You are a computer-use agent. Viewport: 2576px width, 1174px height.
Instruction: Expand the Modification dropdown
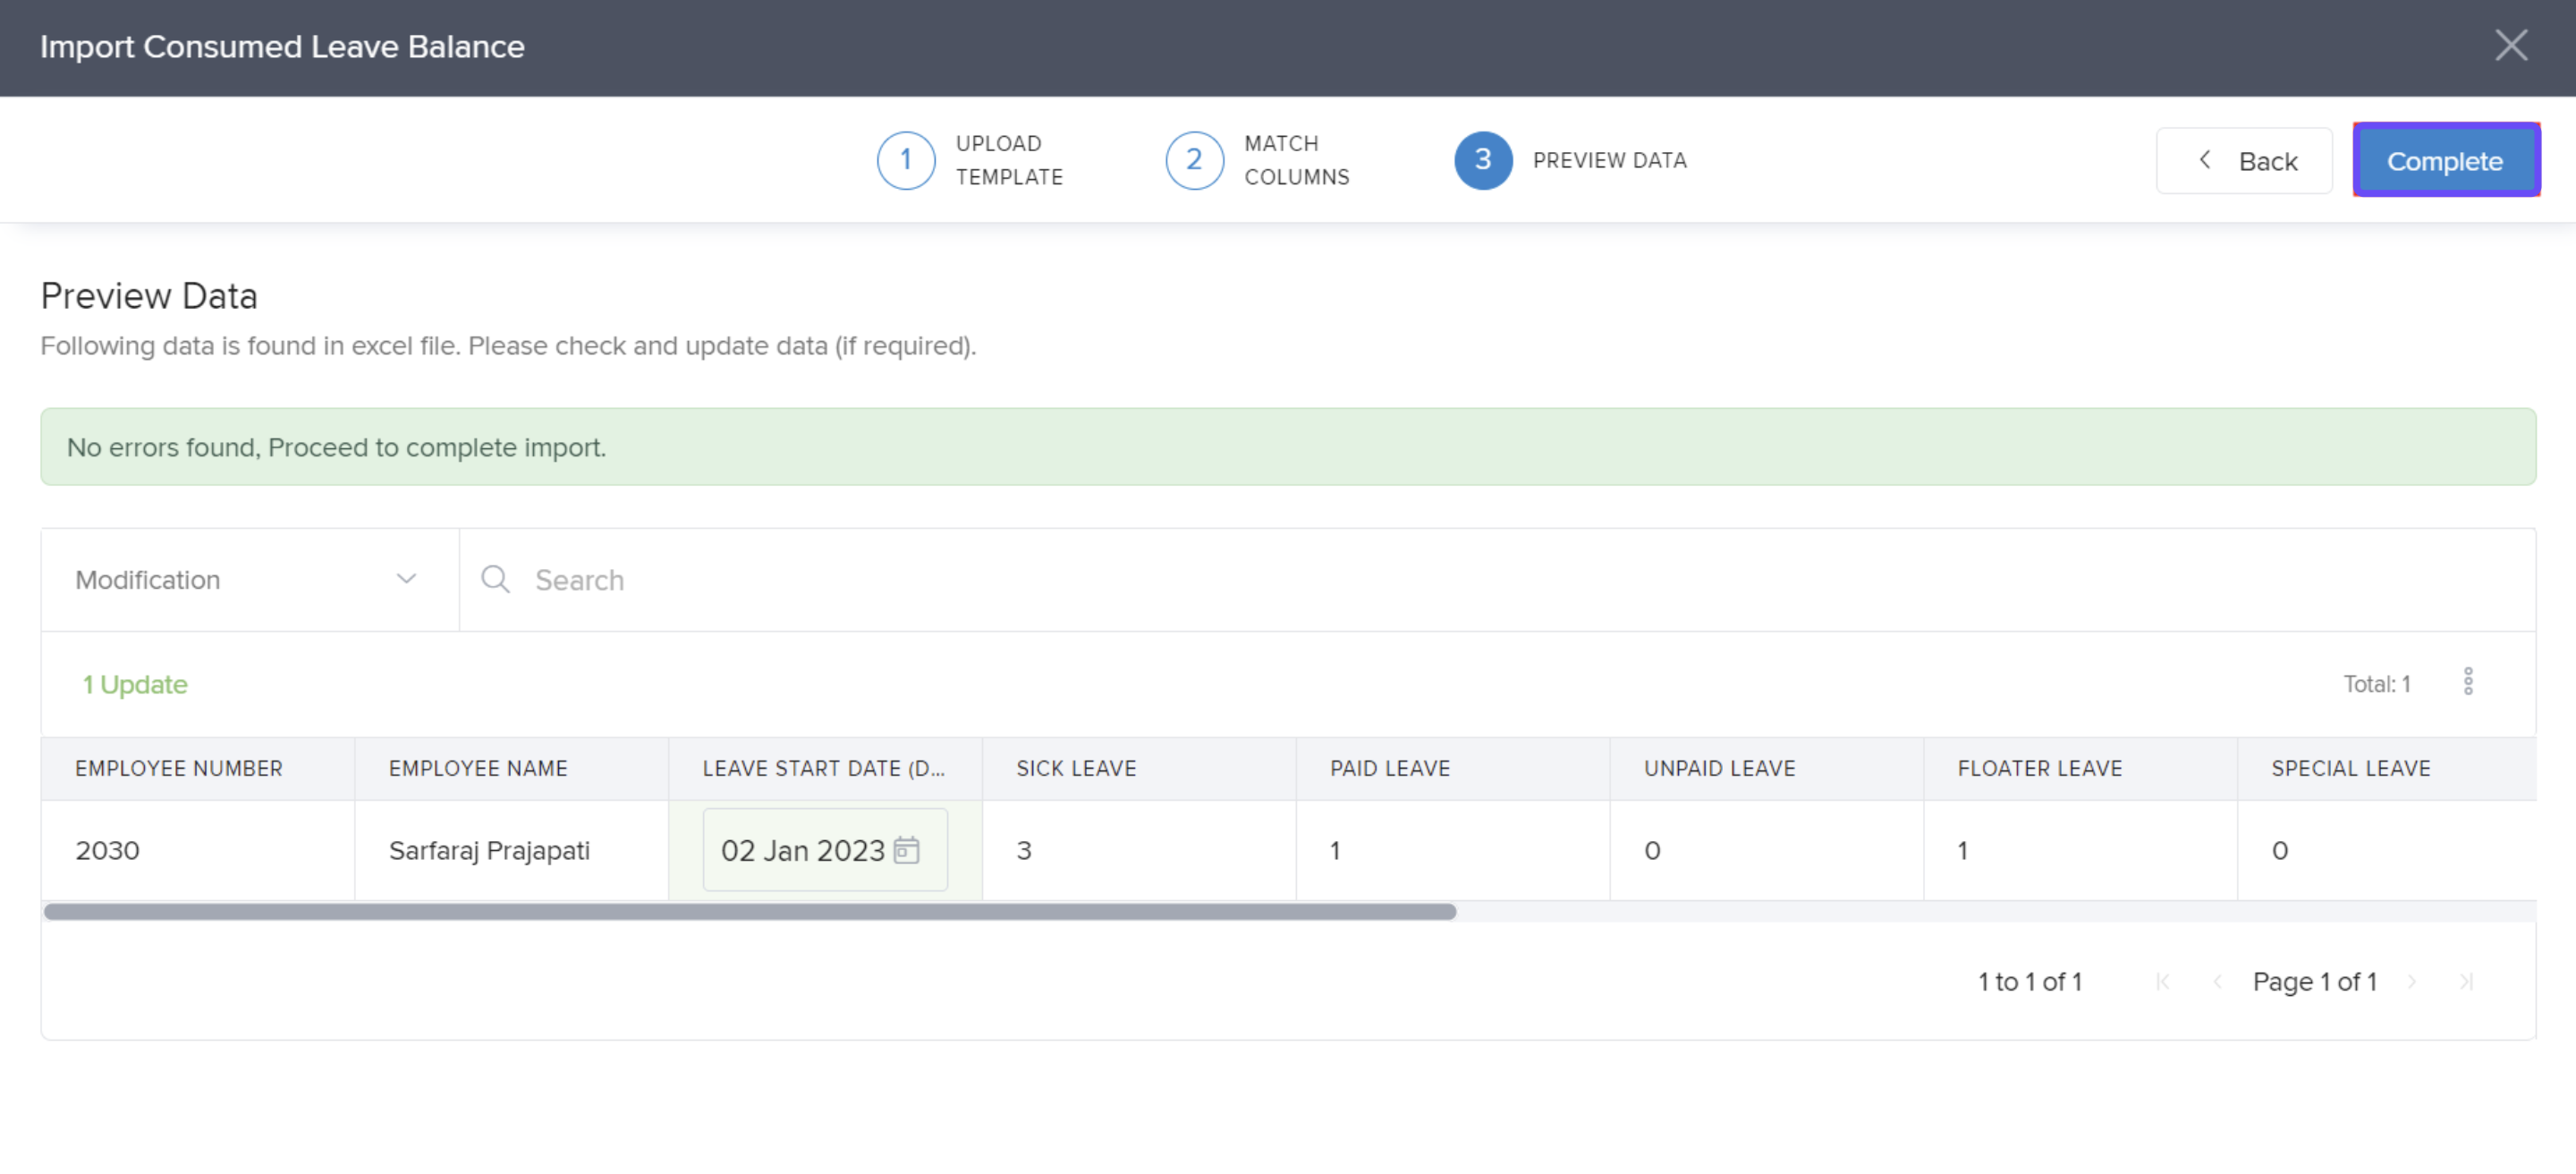click(x=248, y=580)
